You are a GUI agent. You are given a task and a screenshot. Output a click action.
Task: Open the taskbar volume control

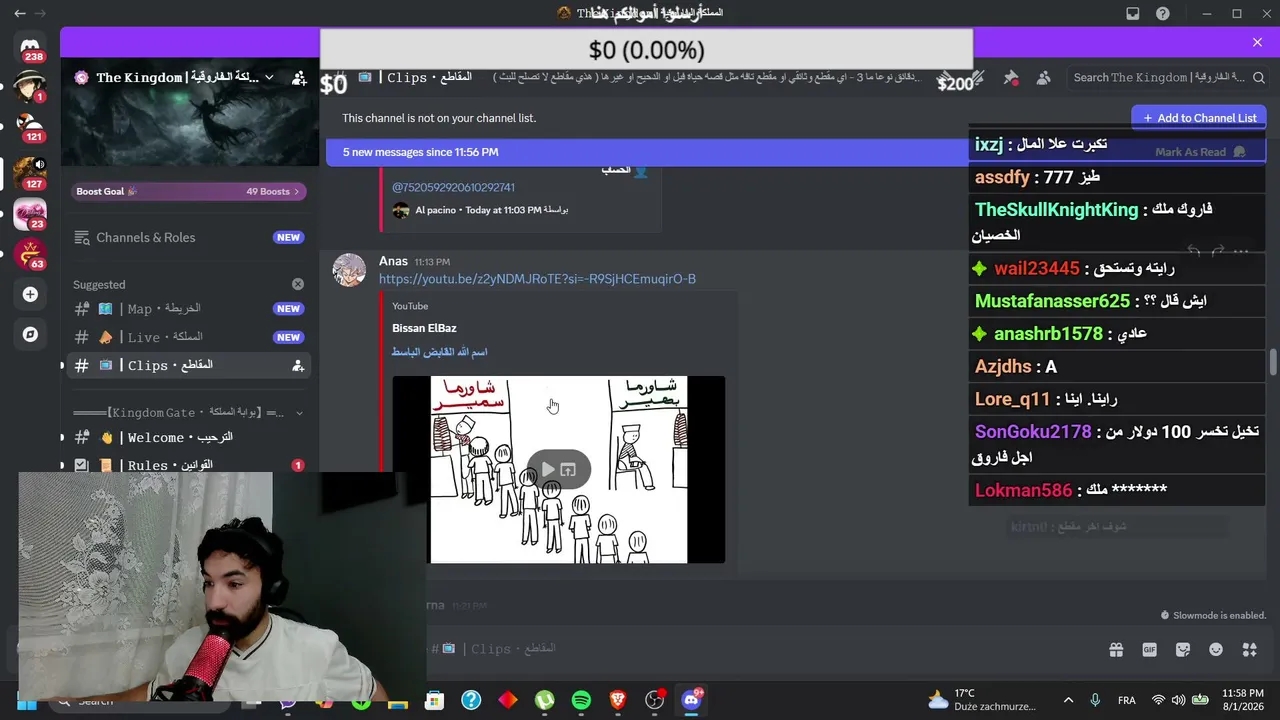click(1178, 700)
